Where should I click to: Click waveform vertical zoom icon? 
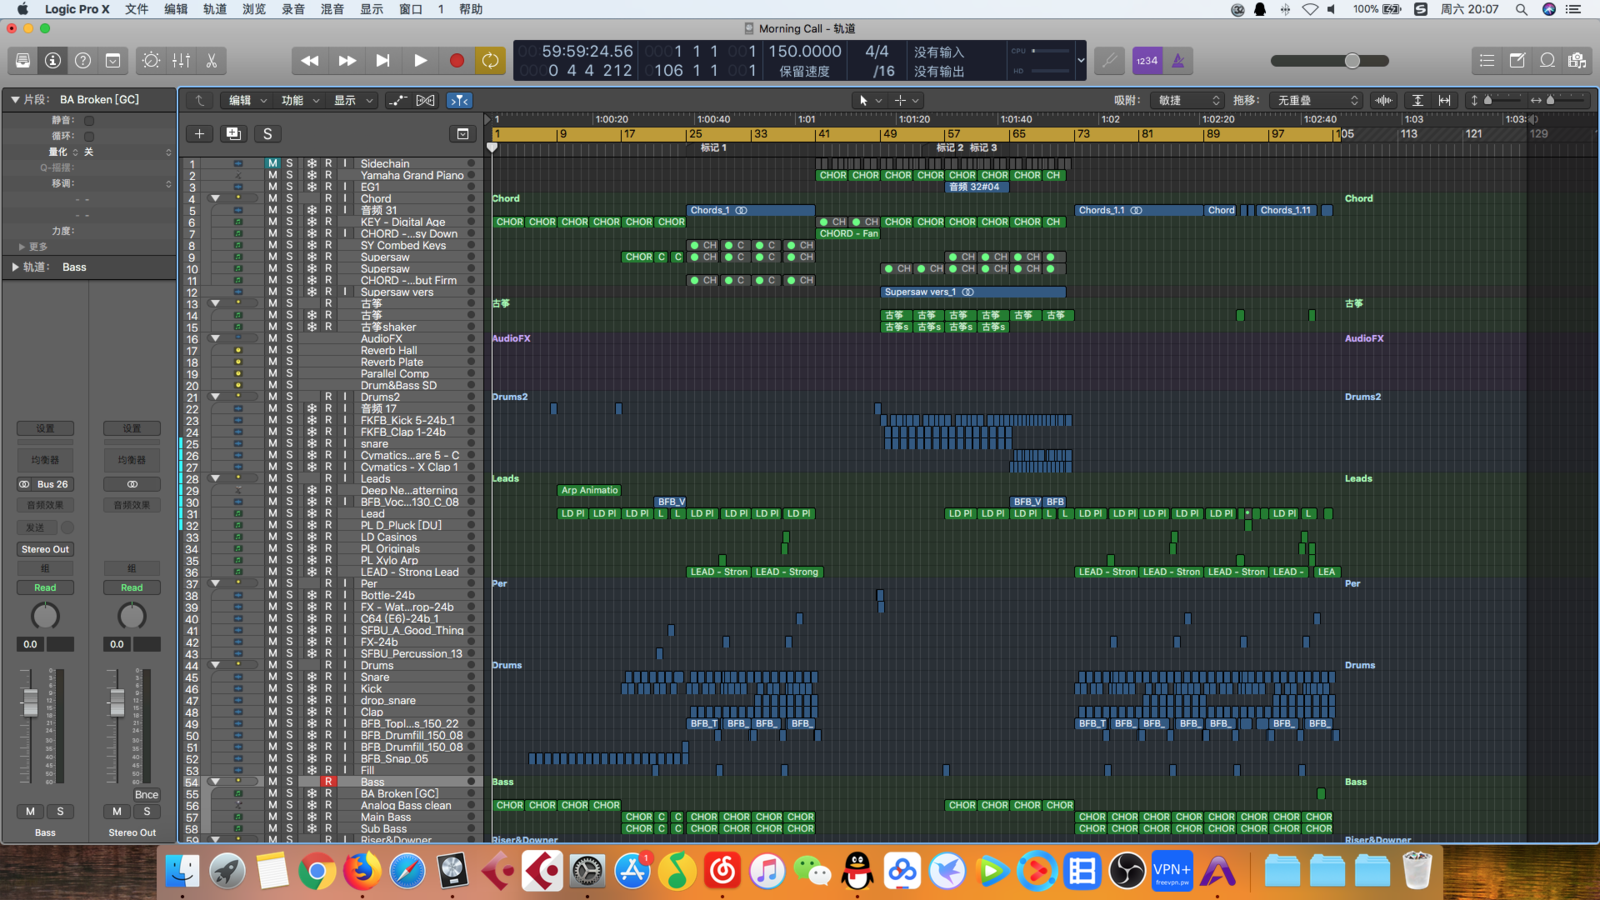point(1384,100)
